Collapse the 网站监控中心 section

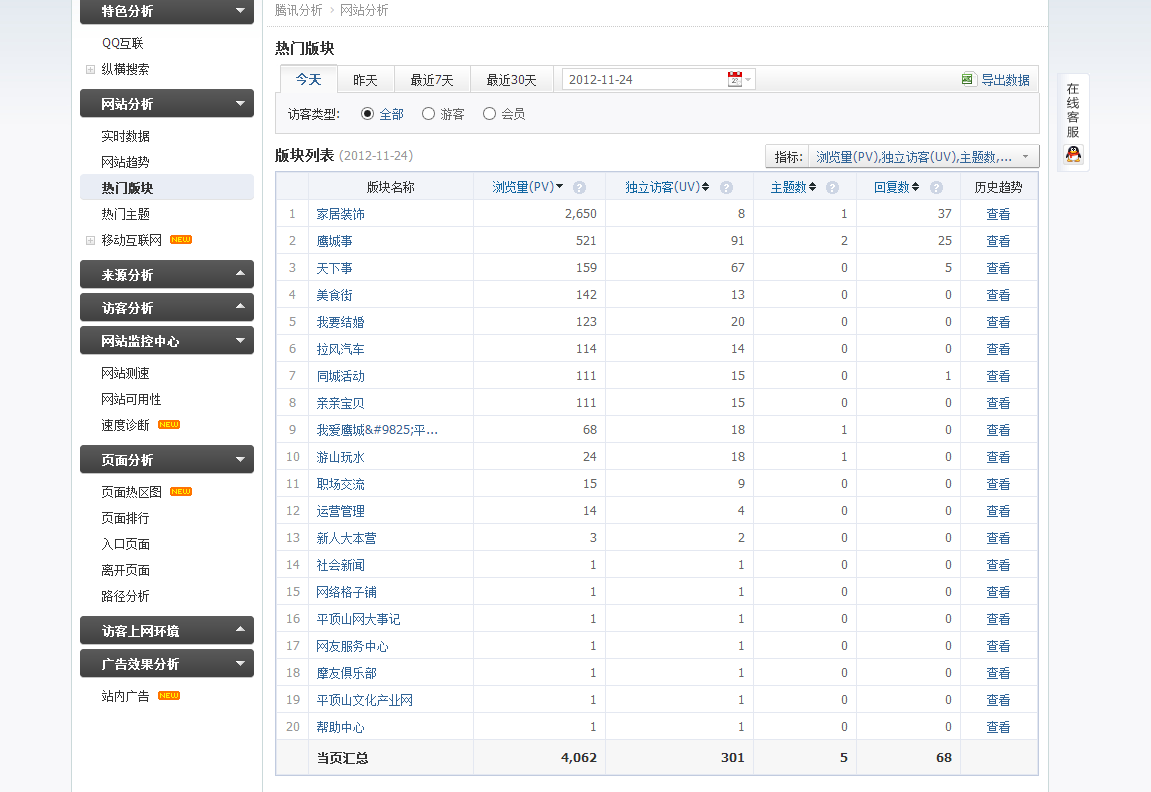click(167, 341)
